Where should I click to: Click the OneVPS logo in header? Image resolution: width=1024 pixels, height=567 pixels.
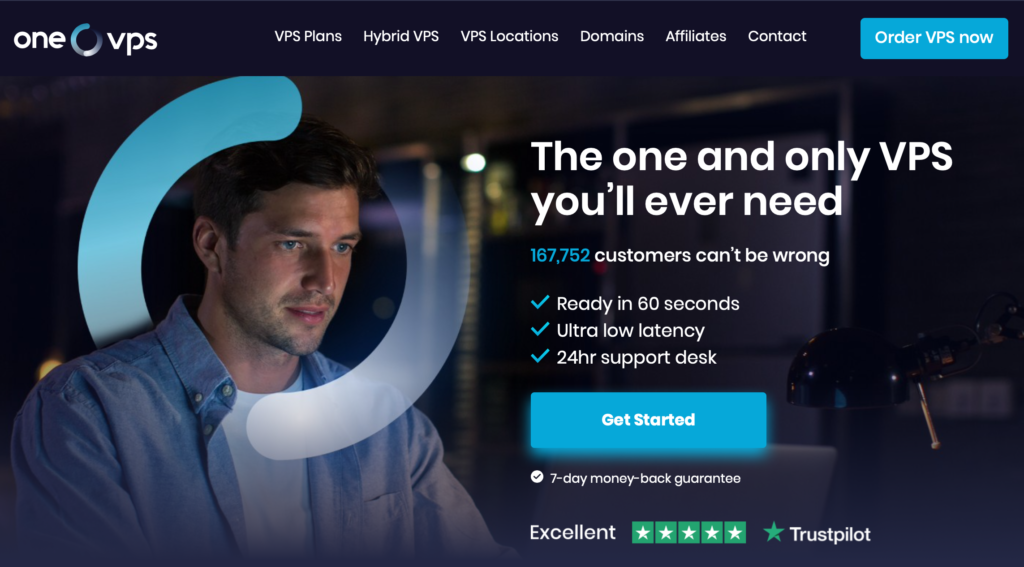[86, 40]
